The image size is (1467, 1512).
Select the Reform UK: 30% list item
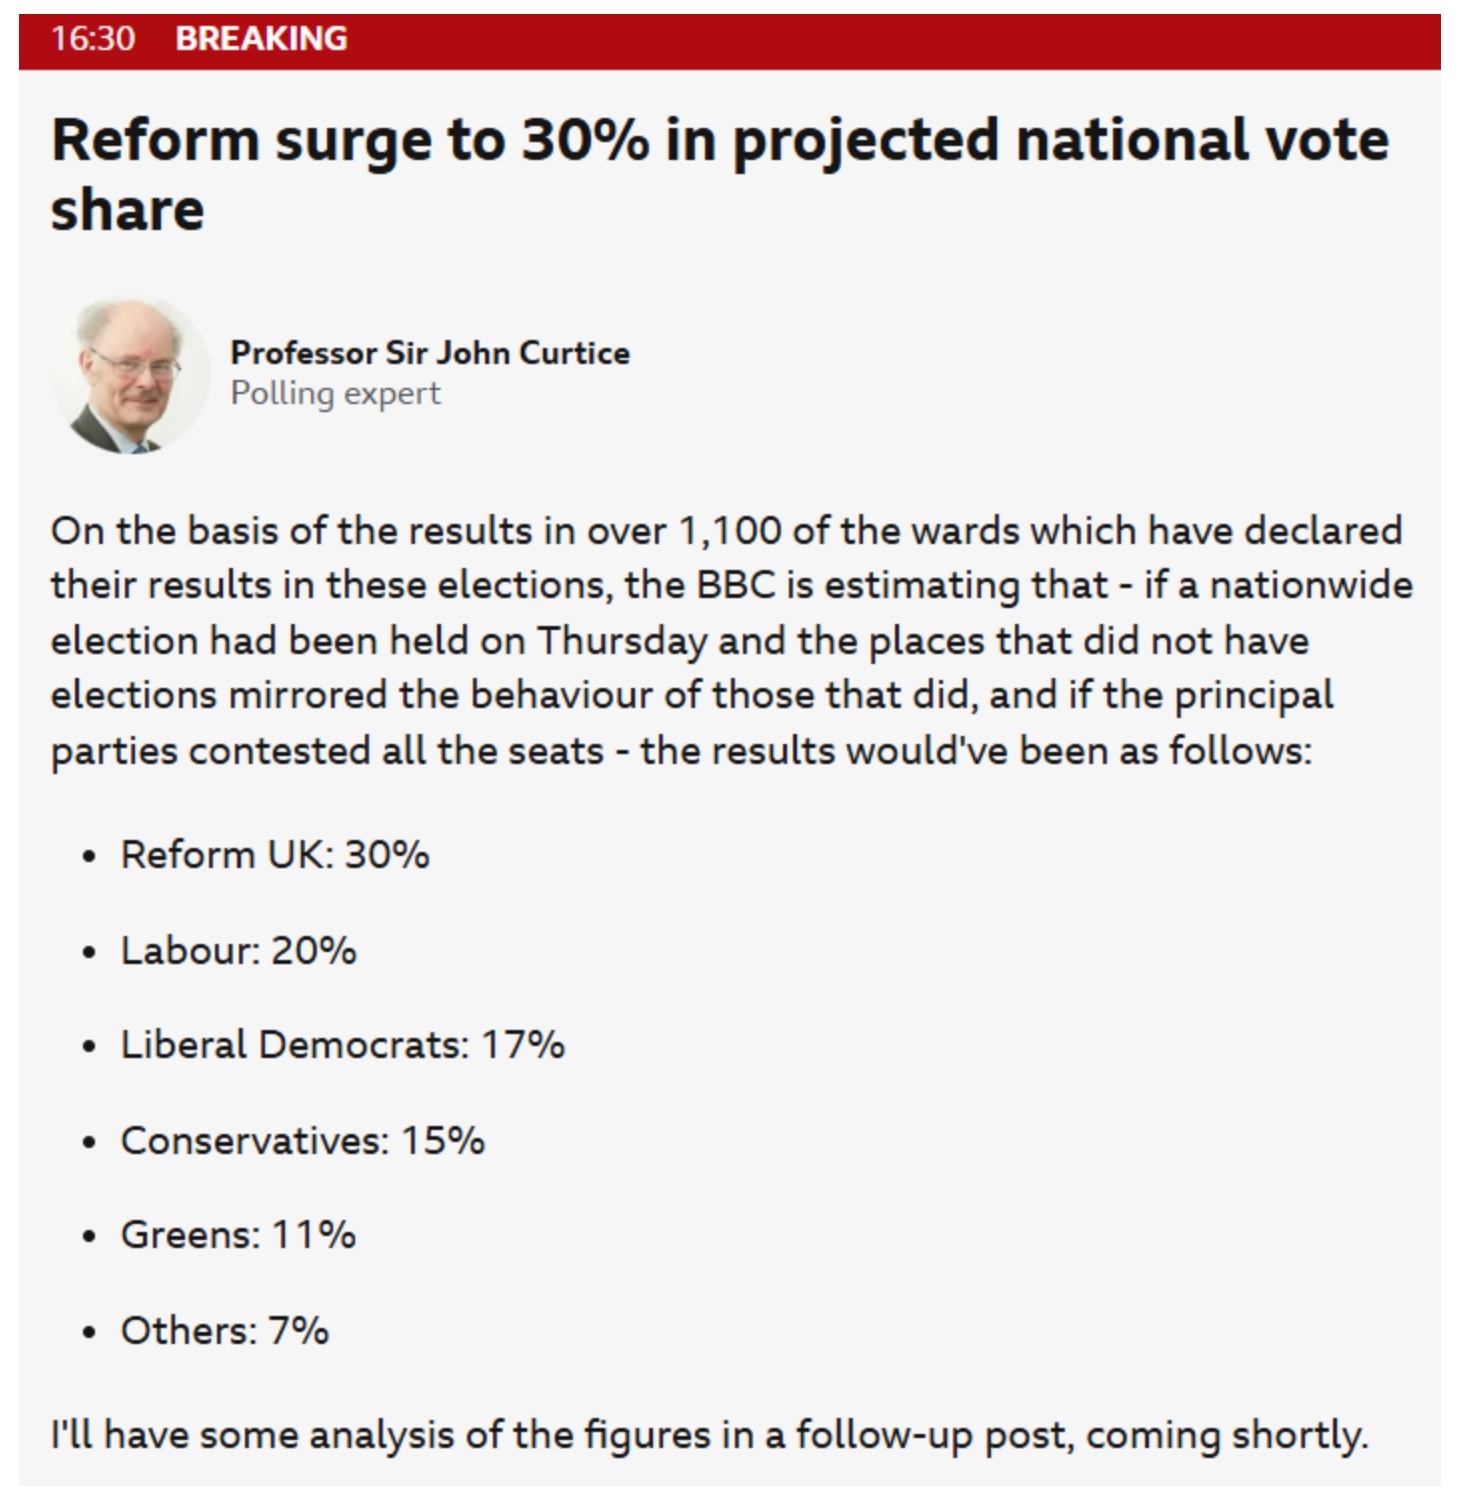[x=275, y=855]
